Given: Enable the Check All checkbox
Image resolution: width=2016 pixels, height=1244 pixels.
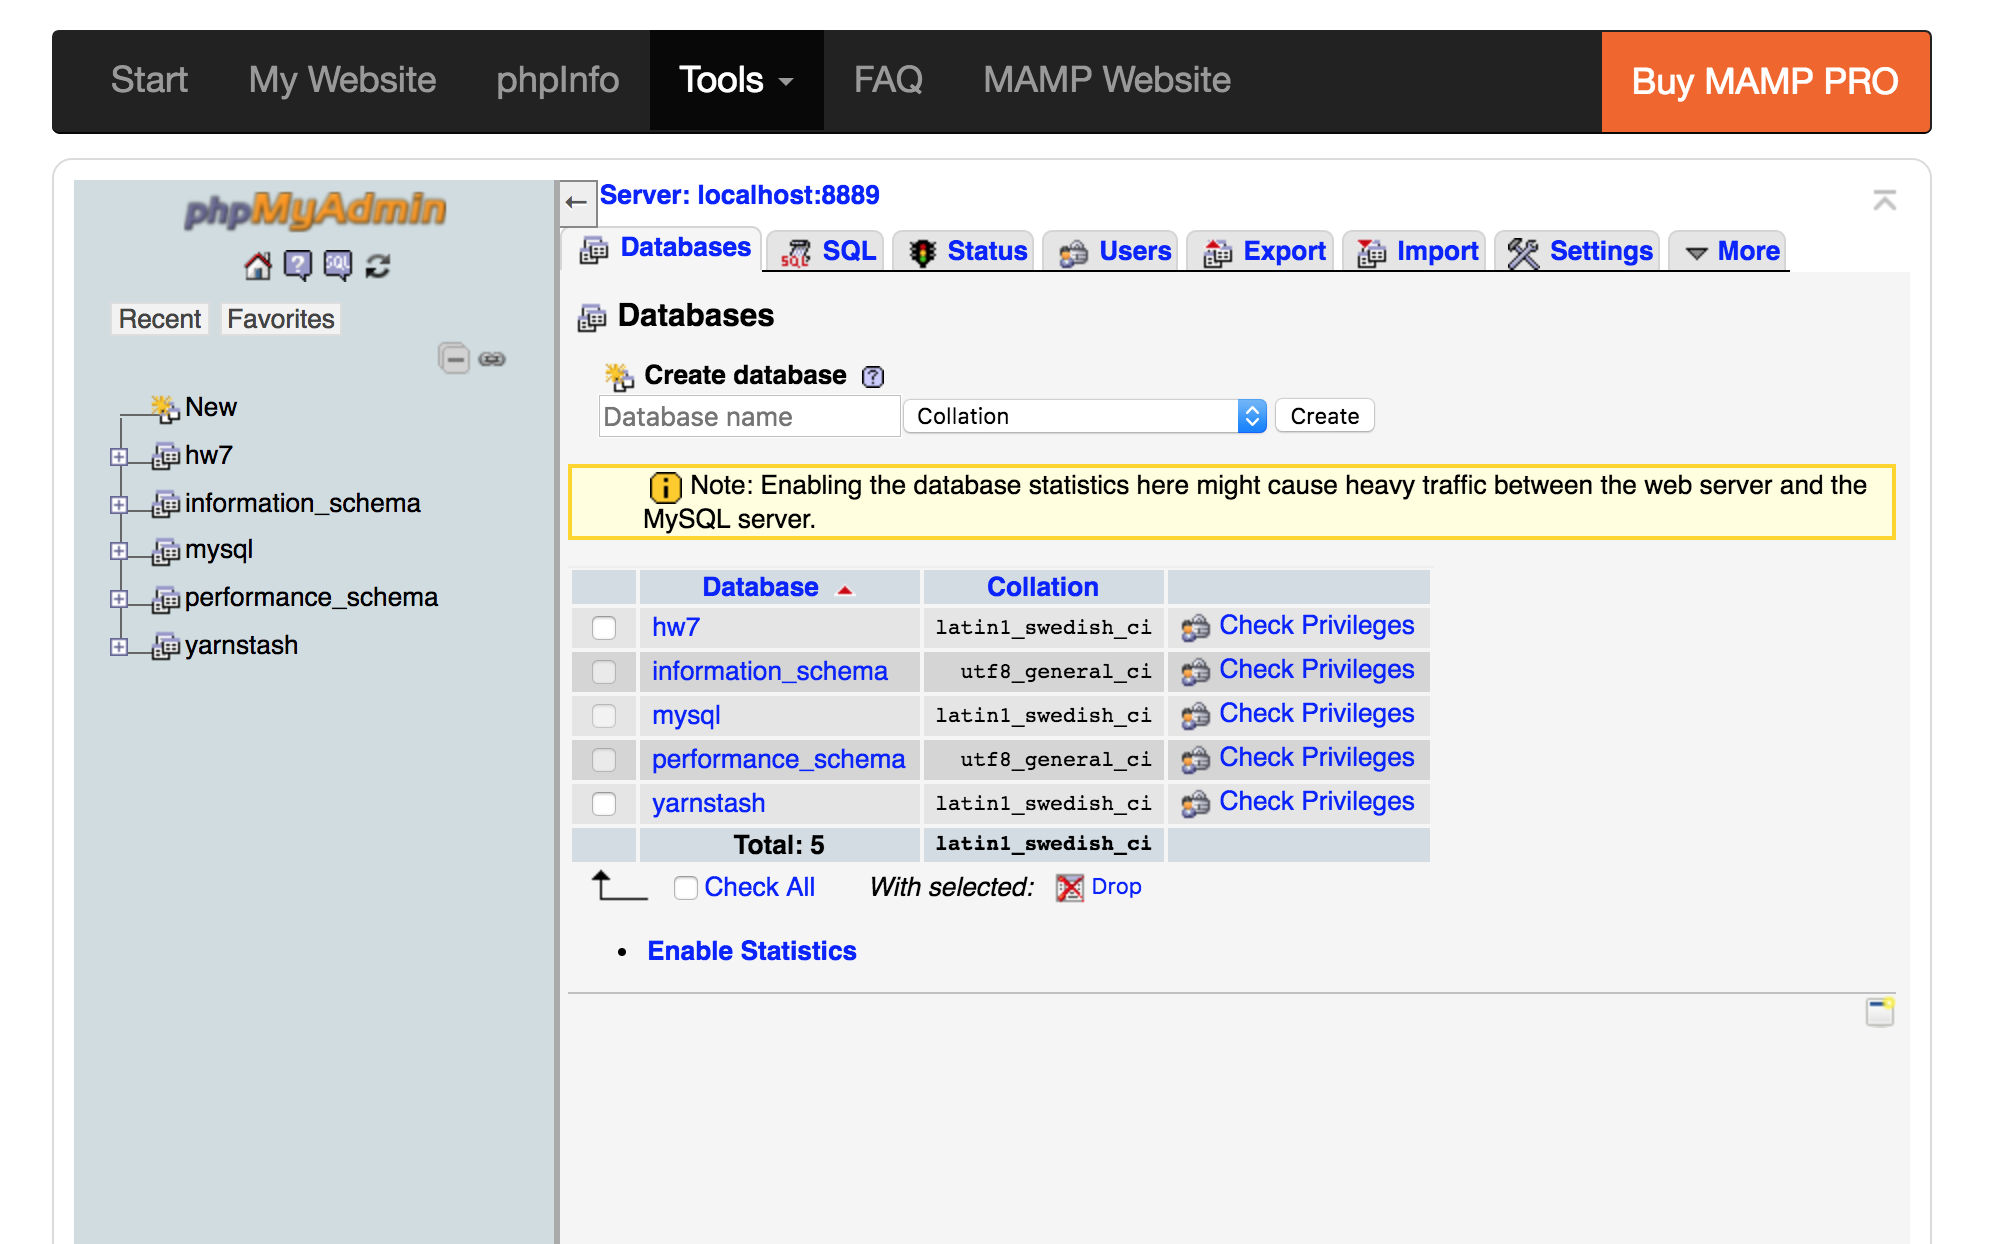Looking at the screenshot, I should [x=686, y=887].
